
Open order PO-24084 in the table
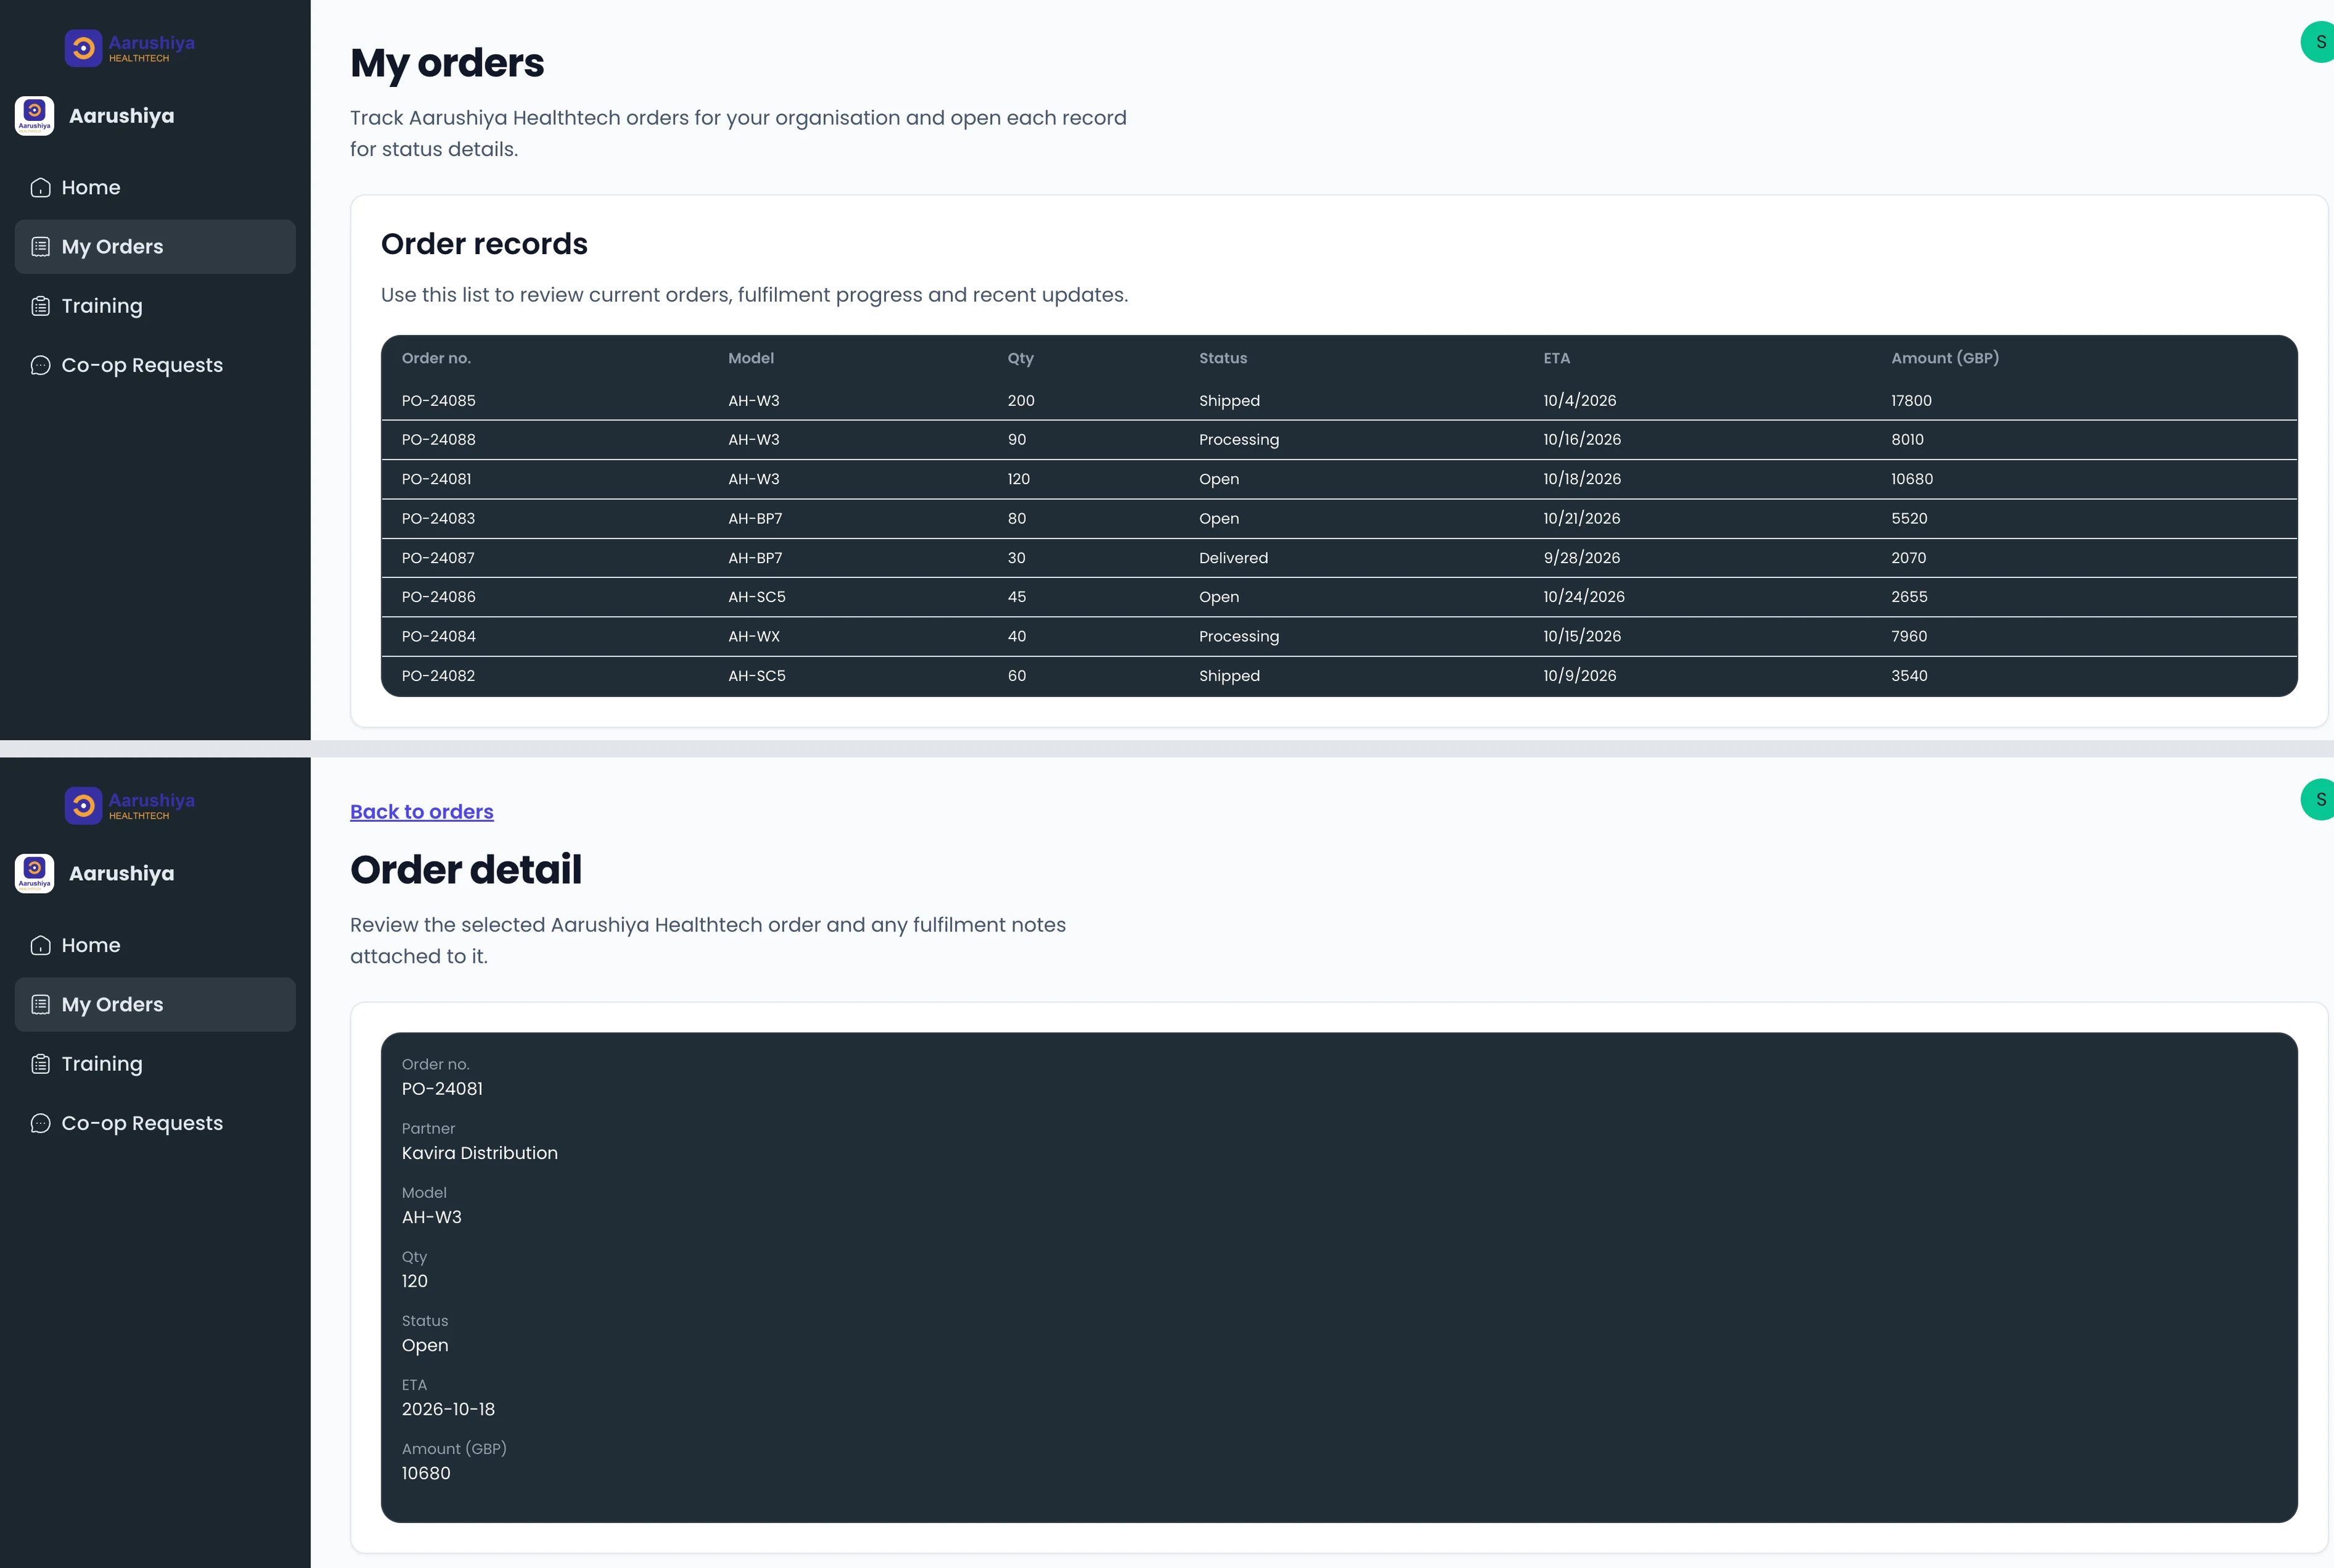click(1339, 637)
